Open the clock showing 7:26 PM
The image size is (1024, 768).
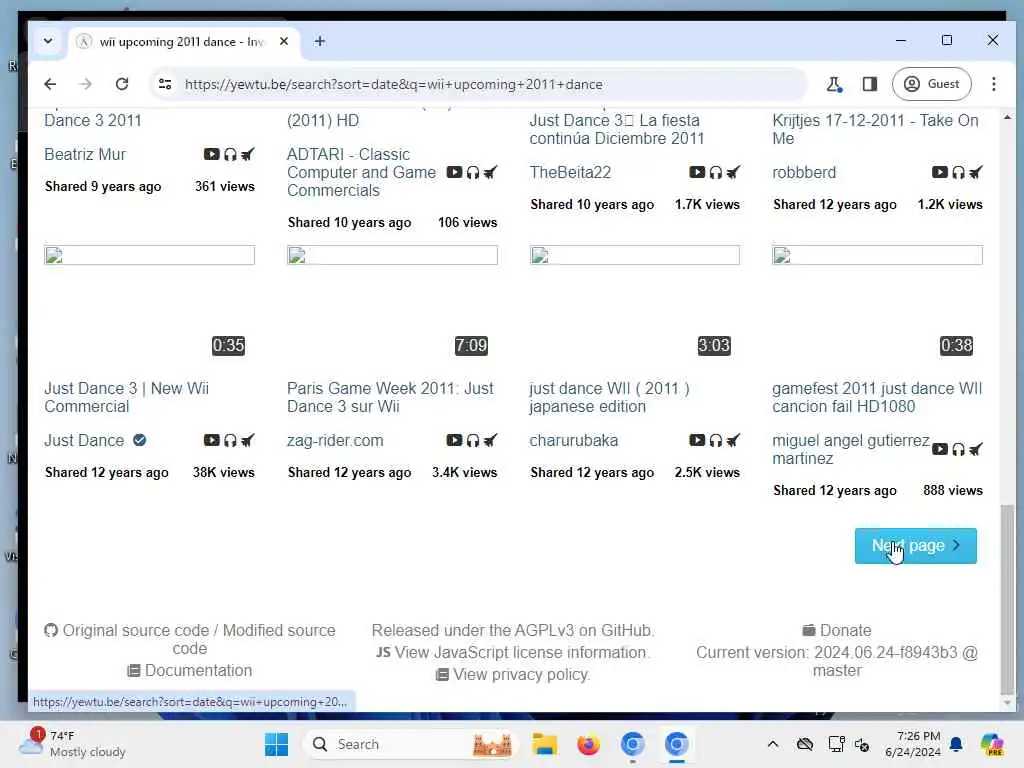click(x=913, y=744)
